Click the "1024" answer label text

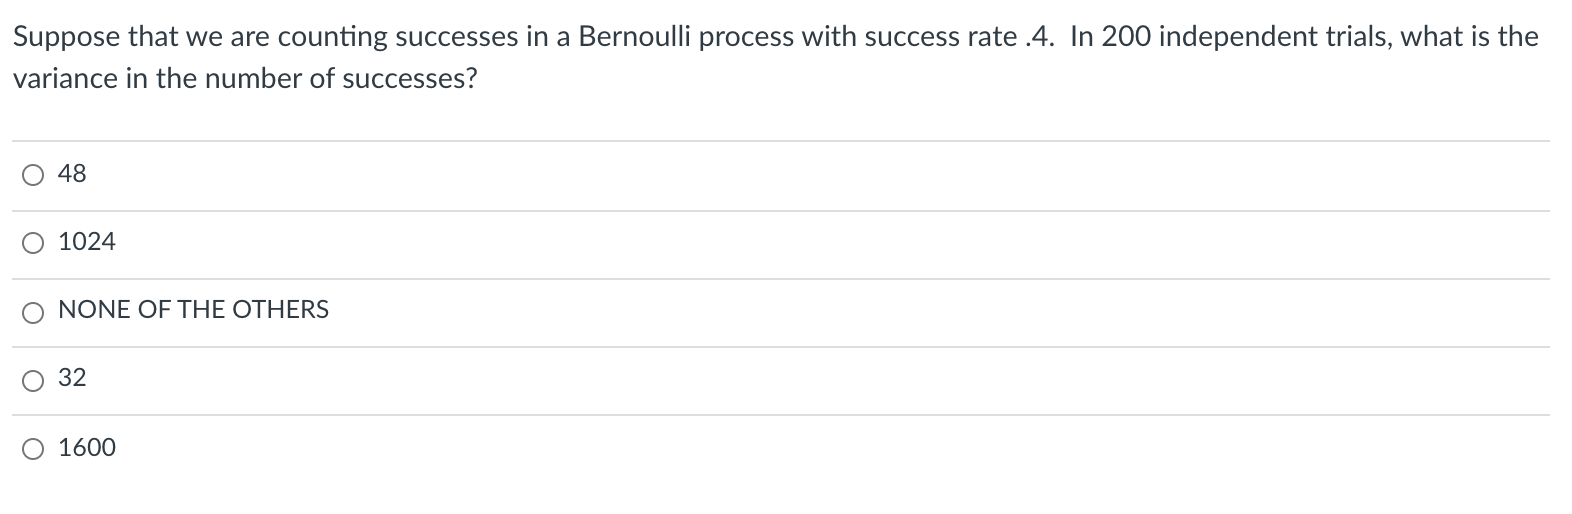[x=87, y=242]
